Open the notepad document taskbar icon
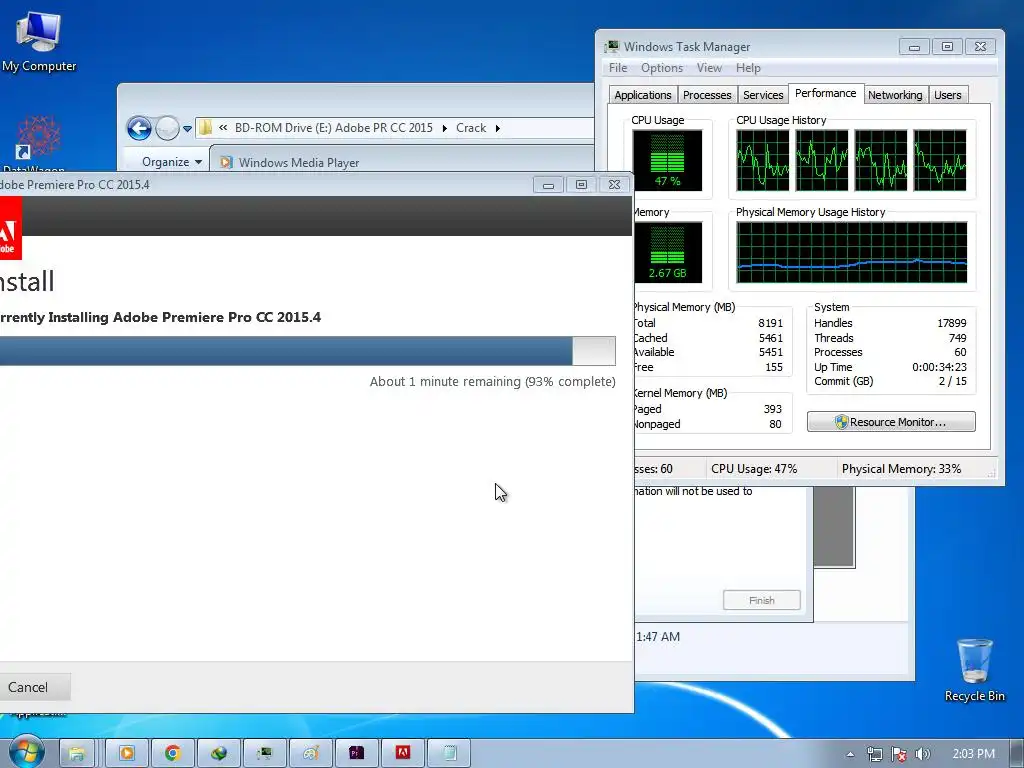The height and width of the screenshot is (768, 1024). tap(449, 754)
